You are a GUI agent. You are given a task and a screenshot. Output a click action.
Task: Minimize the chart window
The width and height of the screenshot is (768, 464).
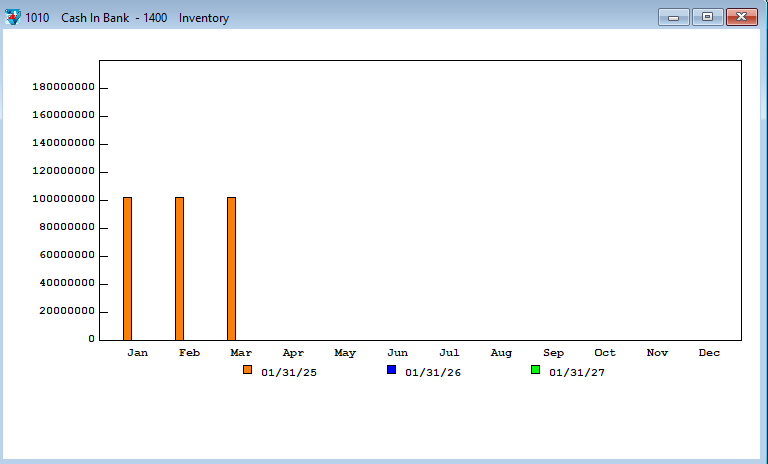tap(673, 17)
